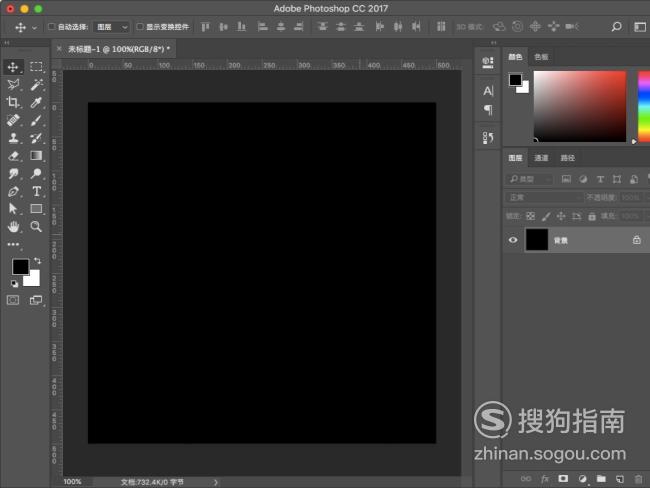Select the Hand tool
Viewport: 650px width, 488px height.
[x=13, y=226]
